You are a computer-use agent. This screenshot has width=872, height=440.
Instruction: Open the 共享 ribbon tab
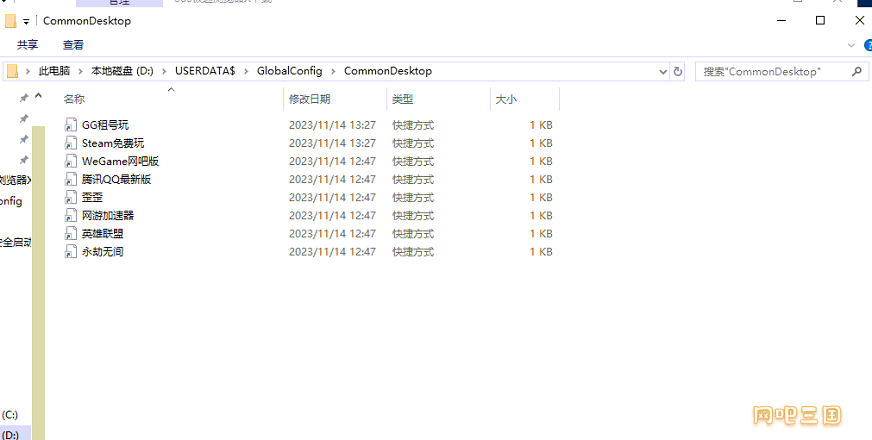pyautogui.click(x=28, y=45)
